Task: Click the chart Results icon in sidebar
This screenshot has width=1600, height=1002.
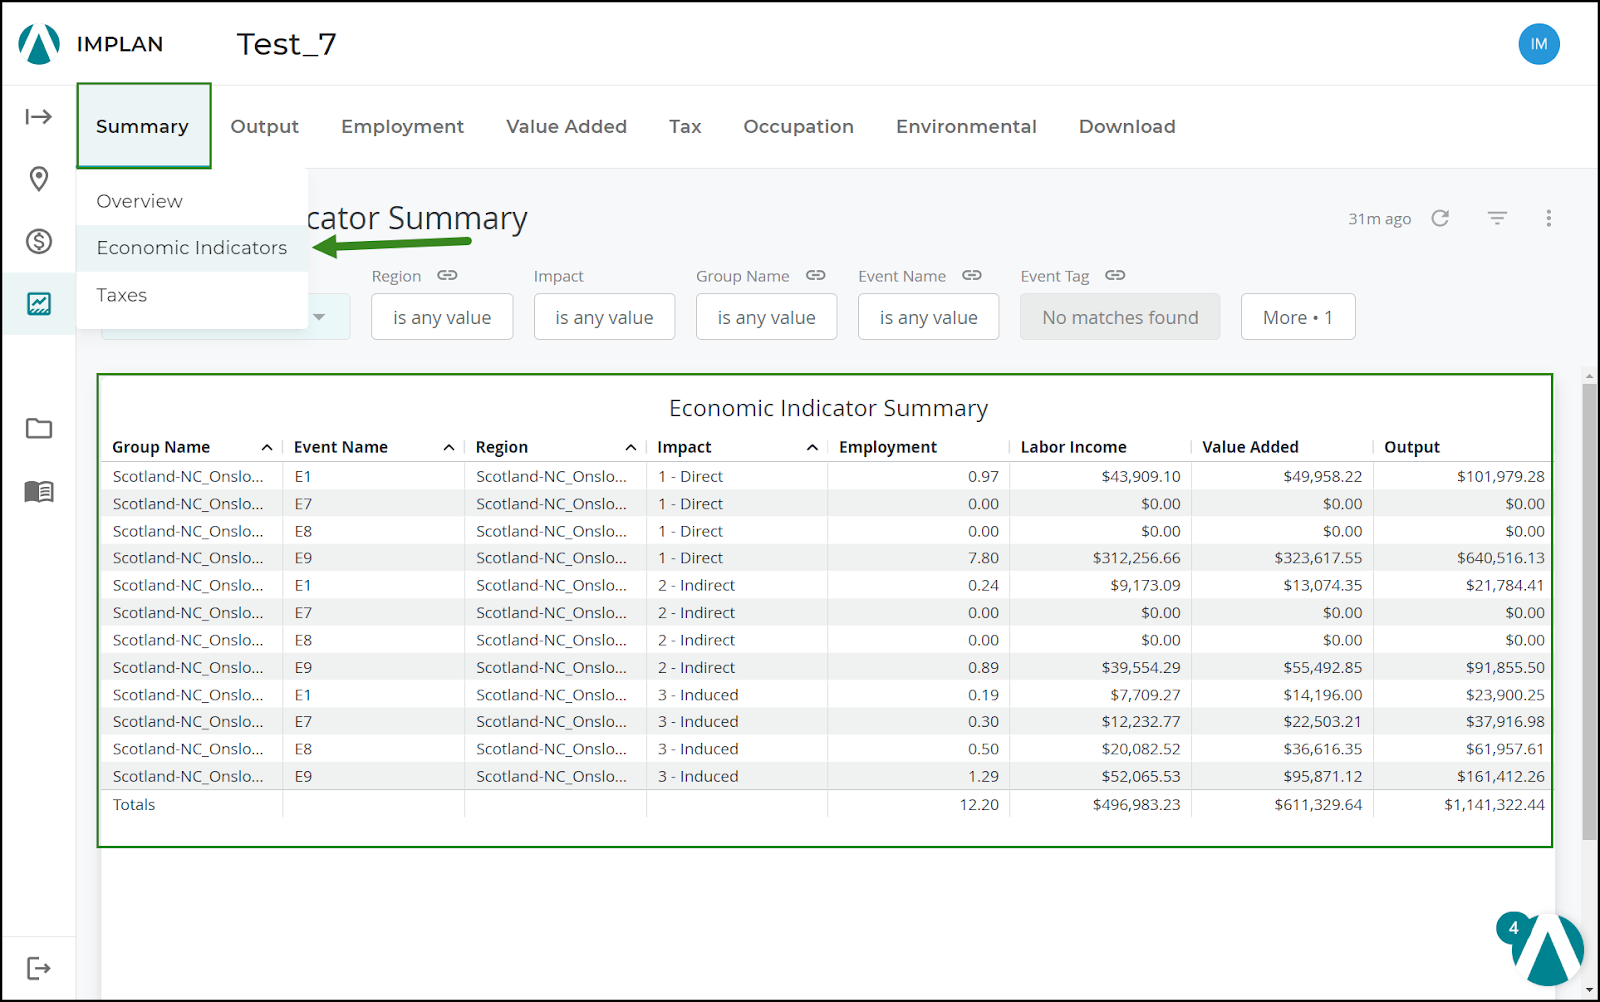Action: pos(38,303)
